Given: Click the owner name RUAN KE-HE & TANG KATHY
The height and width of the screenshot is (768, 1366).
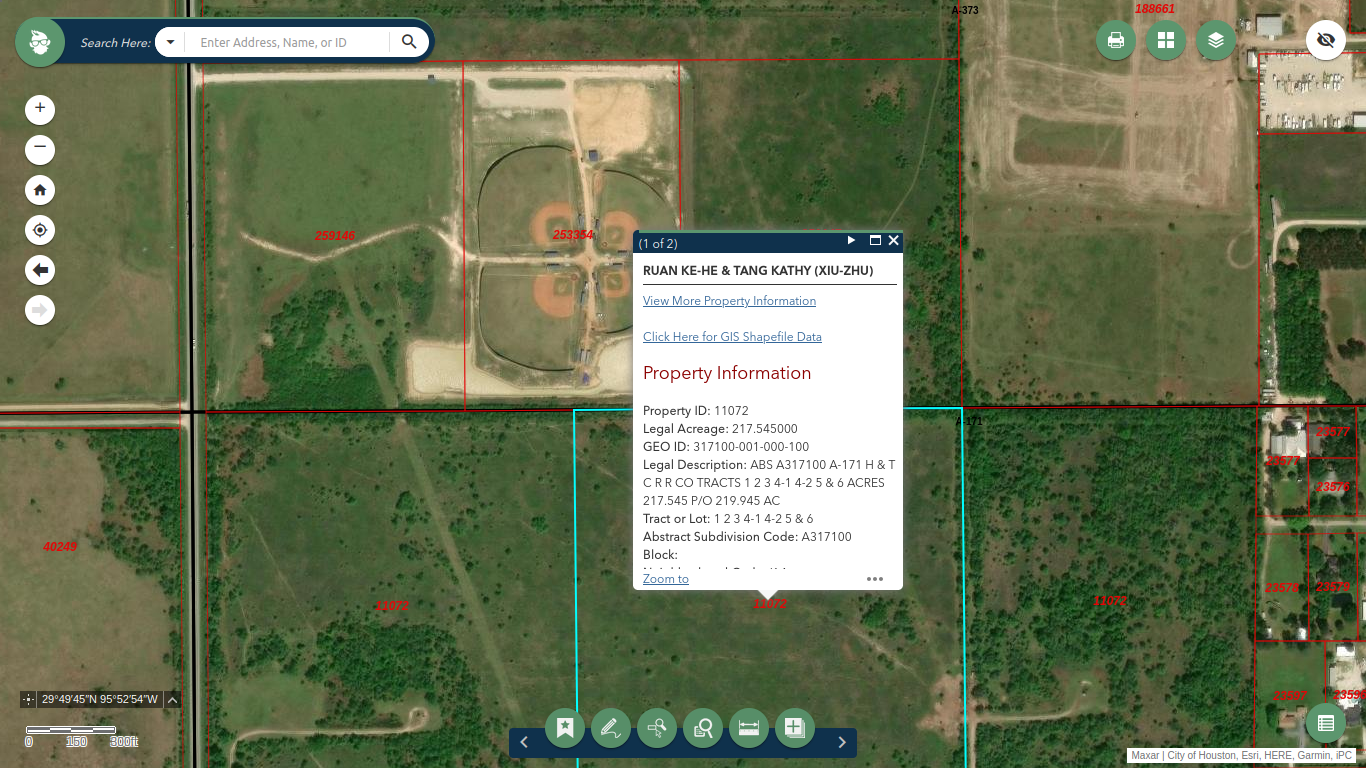Looking at the screenshot, I should [758, 271].
